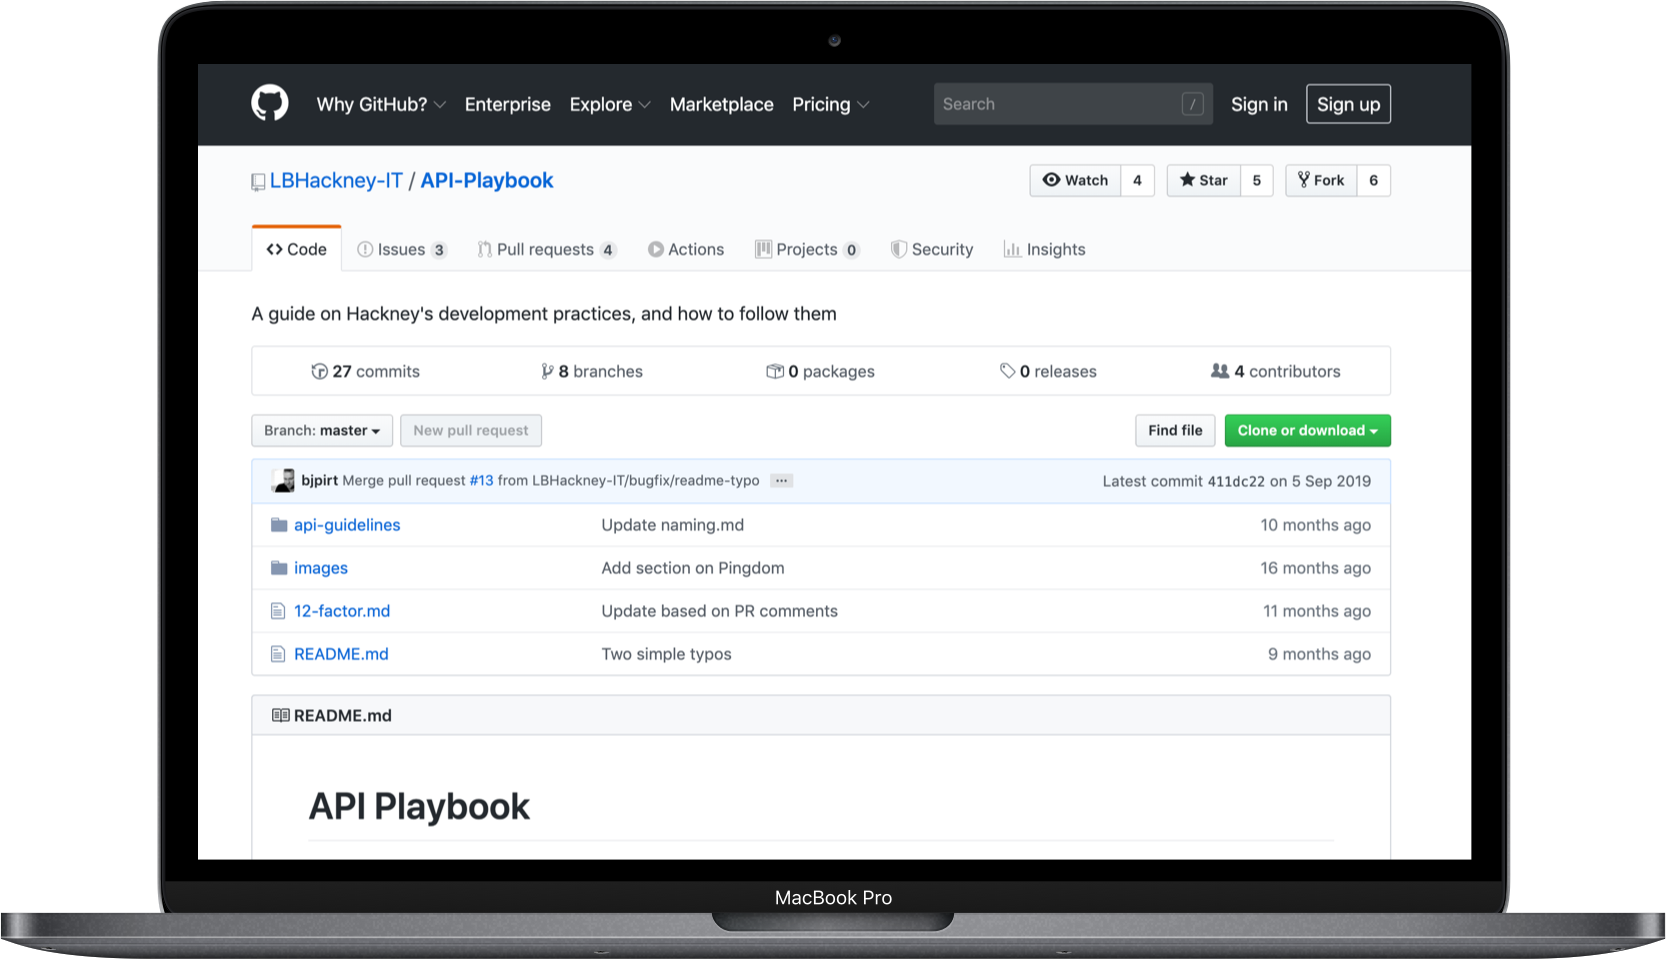
Task: Click the README.md file icon in file list
Action: 278,654
